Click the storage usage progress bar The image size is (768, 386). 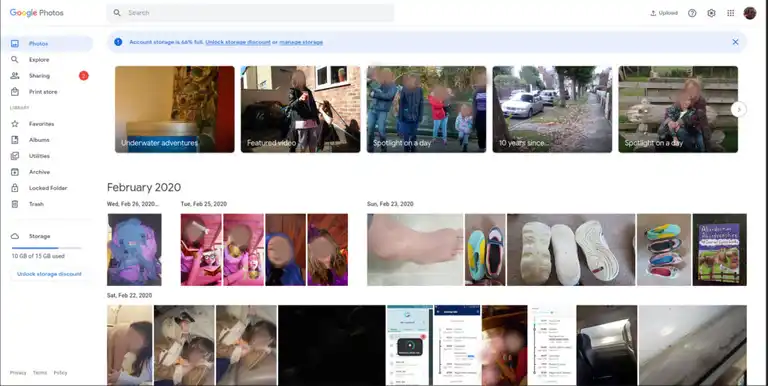pyautogui.click(x=46, y=248)
